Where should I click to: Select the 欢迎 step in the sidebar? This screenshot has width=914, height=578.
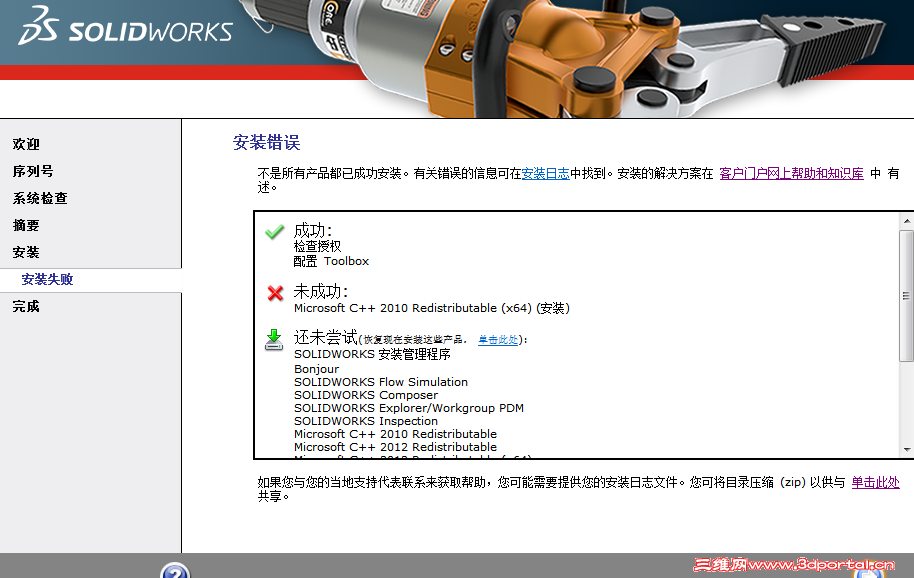pos(24,143)
